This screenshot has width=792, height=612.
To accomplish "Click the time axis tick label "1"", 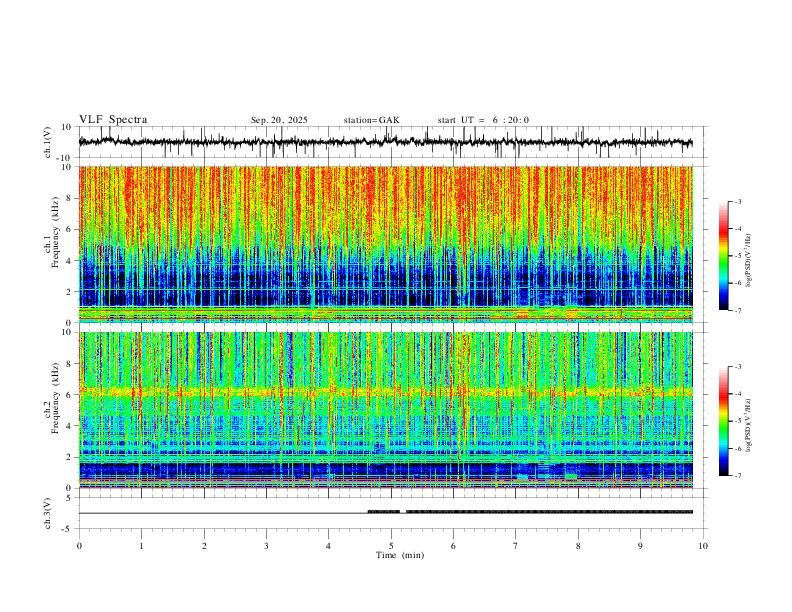I will pyautogui.click(x=141, y=546).
